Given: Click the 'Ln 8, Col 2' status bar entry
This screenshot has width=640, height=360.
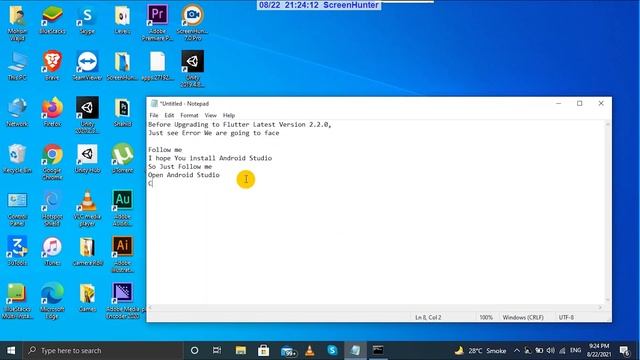Looking at the screenshot, I should (x=428, y=317).
